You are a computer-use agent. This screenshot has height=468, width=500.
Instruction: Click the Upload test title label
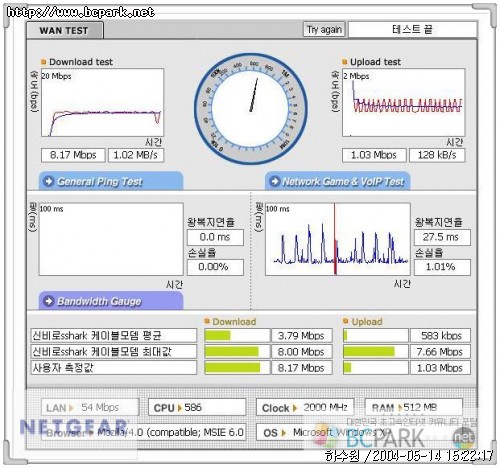(x=372, y=62)
